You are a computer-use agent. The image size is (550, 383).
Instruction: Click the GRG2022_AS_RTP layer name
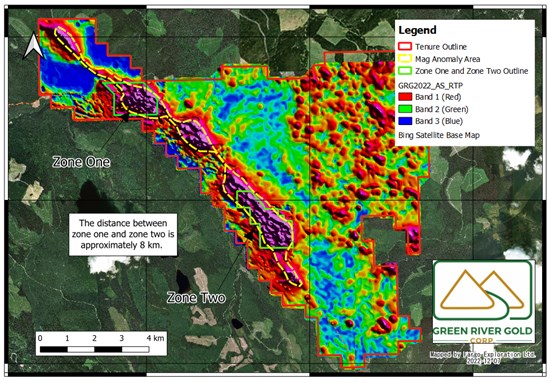pos(431,85)
